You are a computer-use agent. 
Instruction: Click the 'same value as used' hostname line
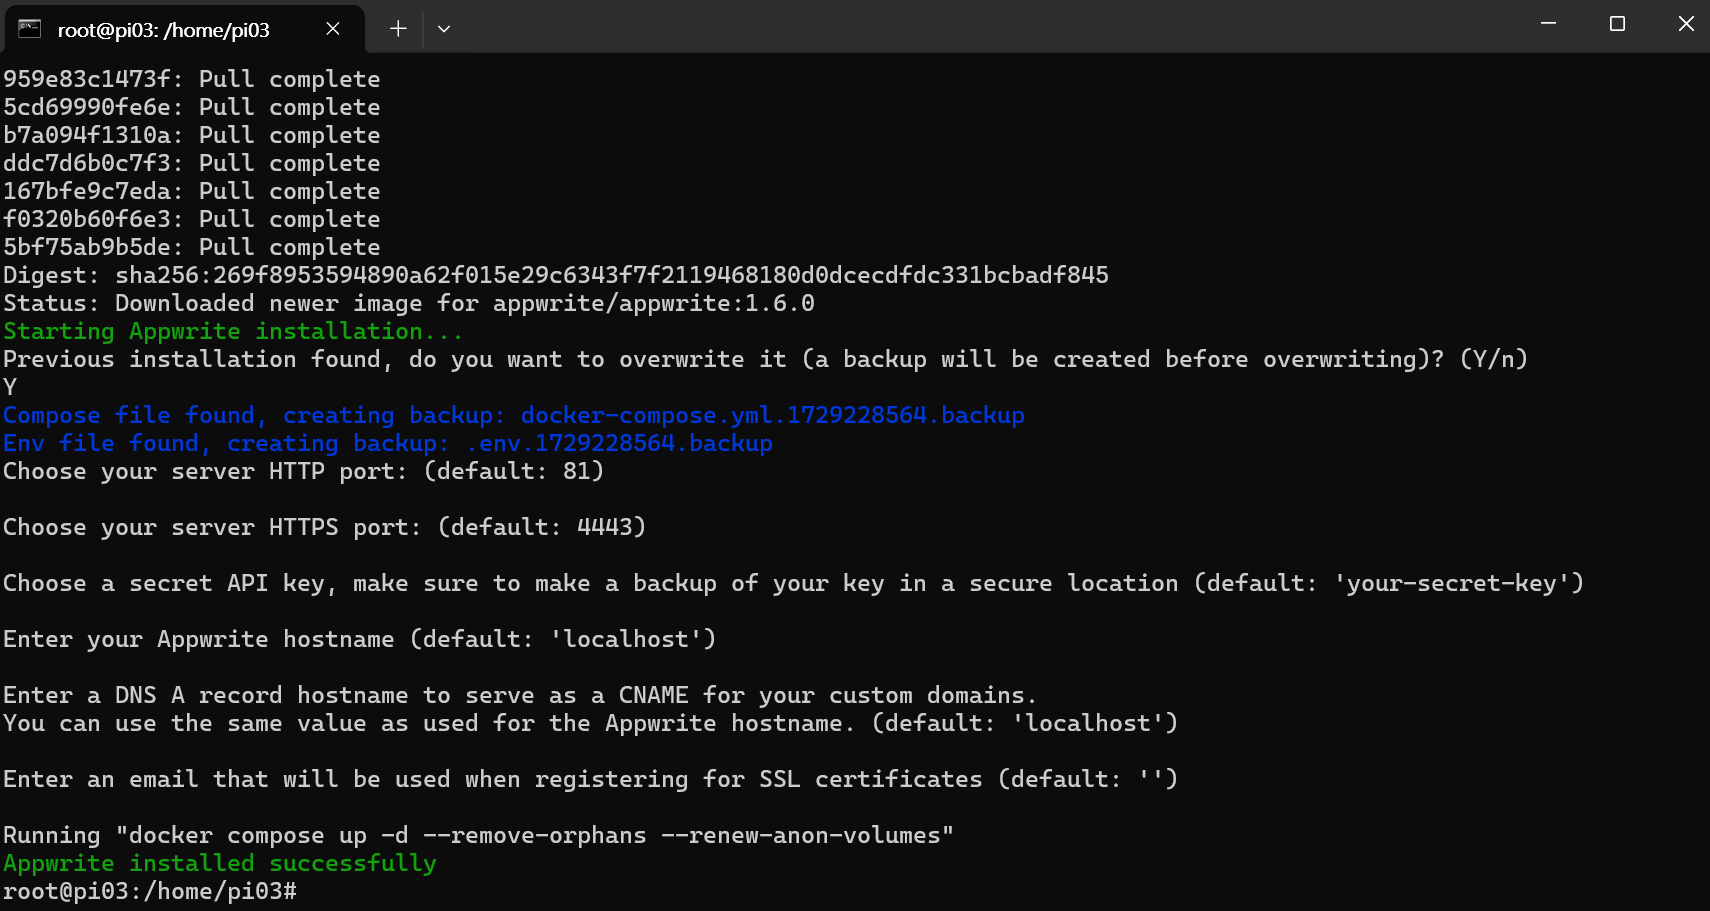tap(591, 723)
